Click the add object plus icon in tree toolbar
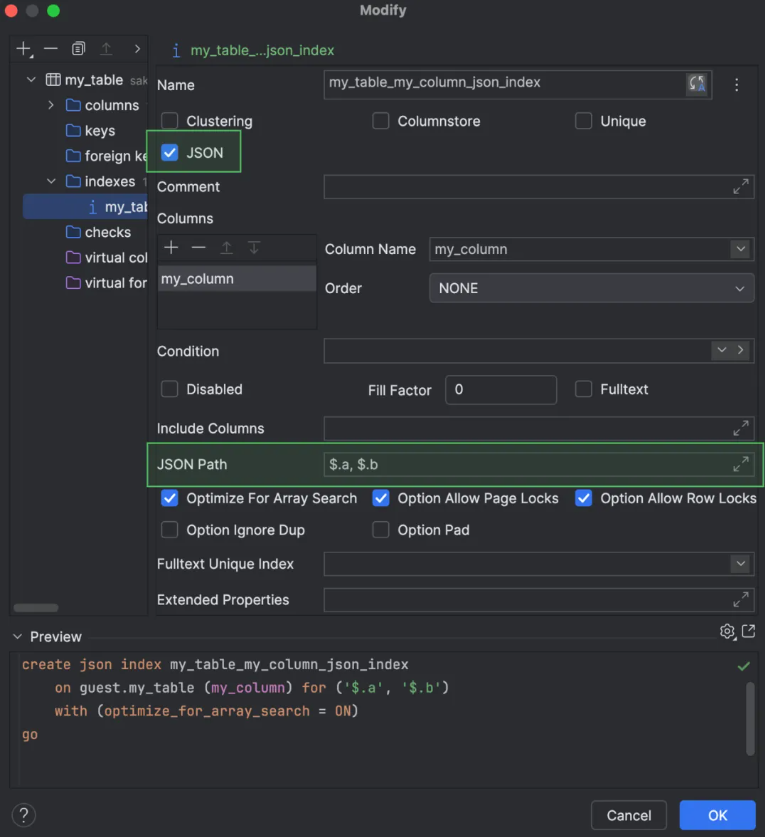 point(24,49)
